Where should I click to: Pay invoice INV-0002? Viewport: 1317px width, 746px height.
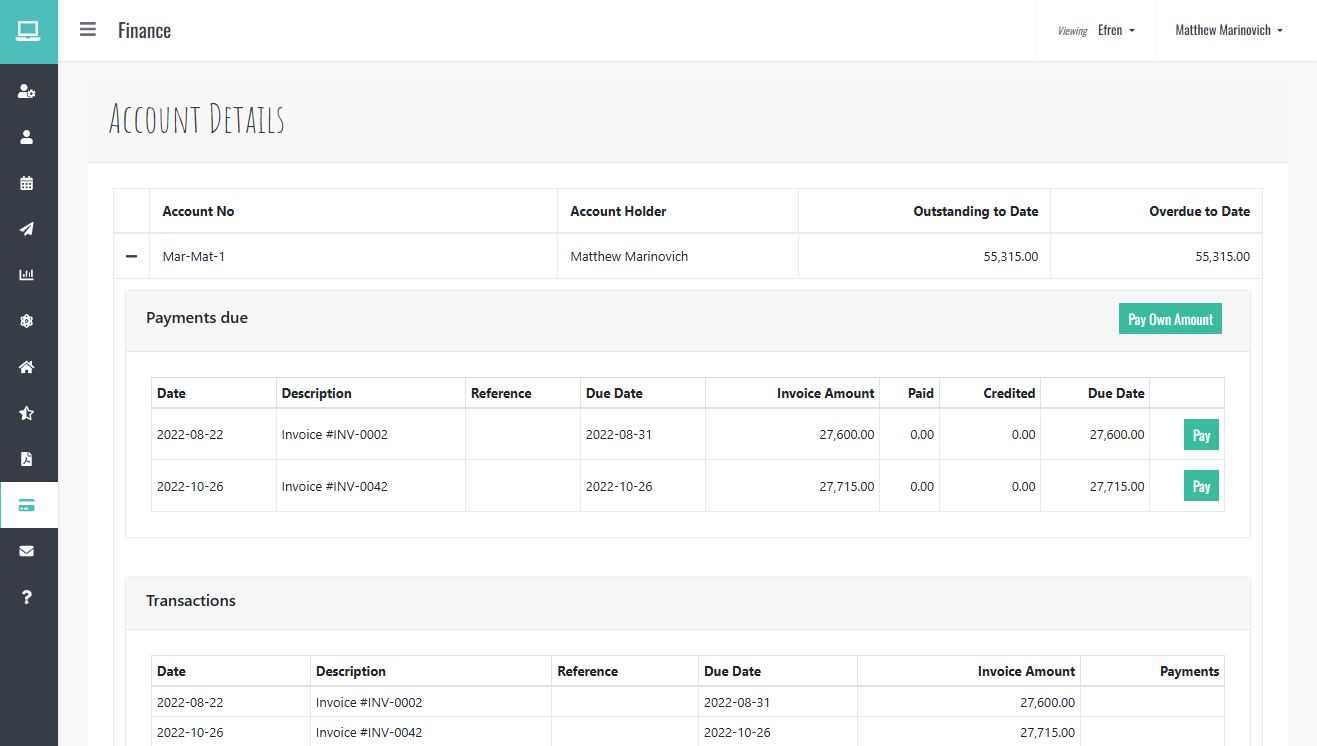coord(1201,435)
